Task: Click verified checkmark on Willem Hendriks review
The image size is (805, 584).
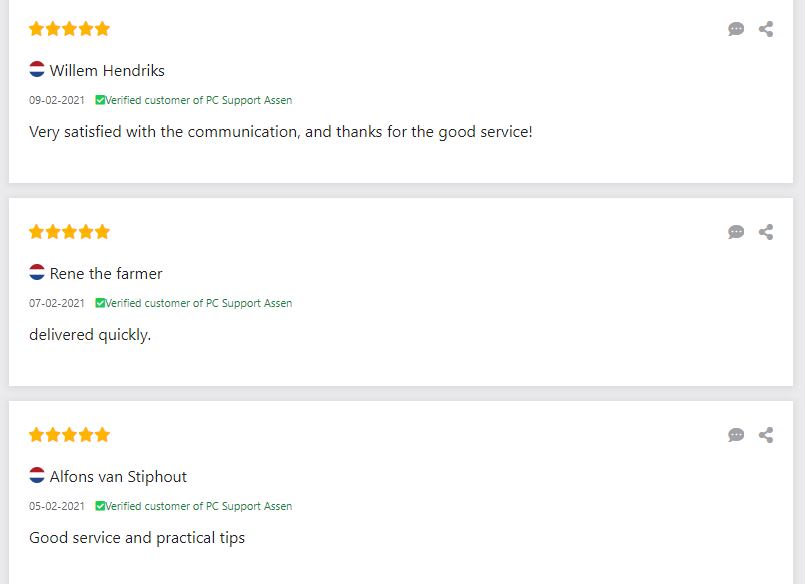Action: point(100,100)
